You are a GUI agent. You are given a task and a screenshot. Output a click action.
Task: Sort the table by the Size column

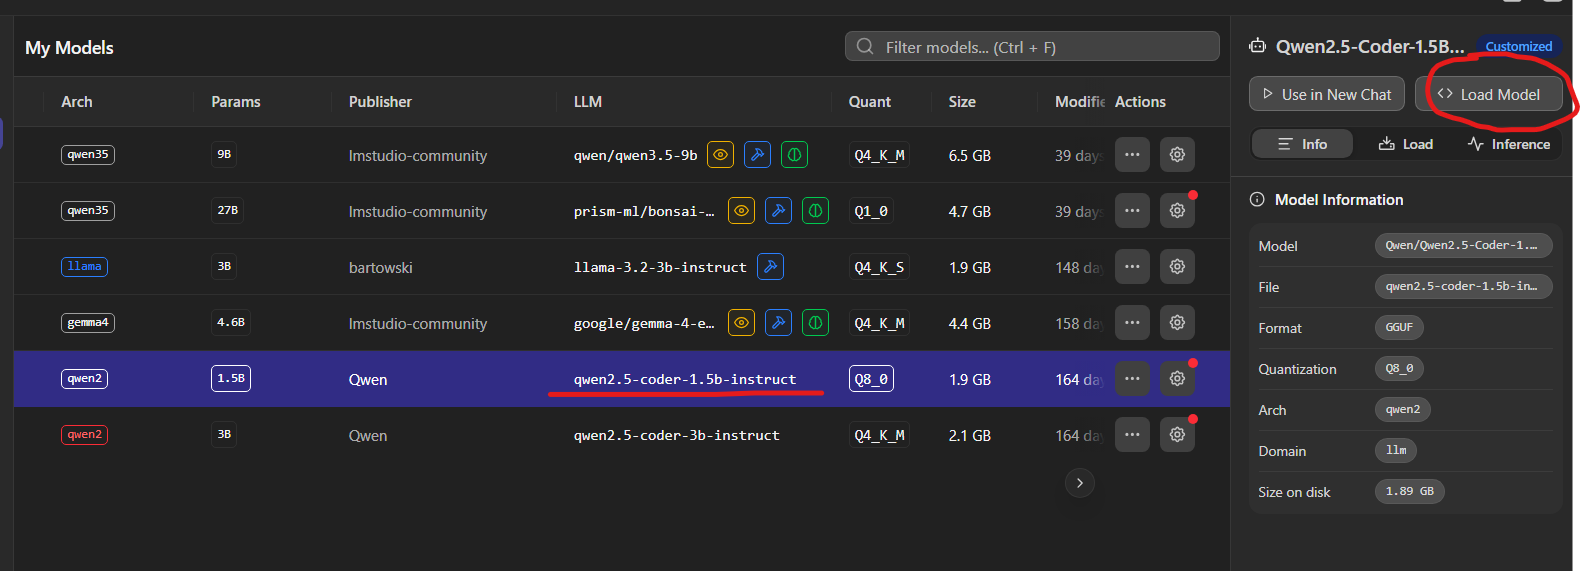[x=962, y=102]
